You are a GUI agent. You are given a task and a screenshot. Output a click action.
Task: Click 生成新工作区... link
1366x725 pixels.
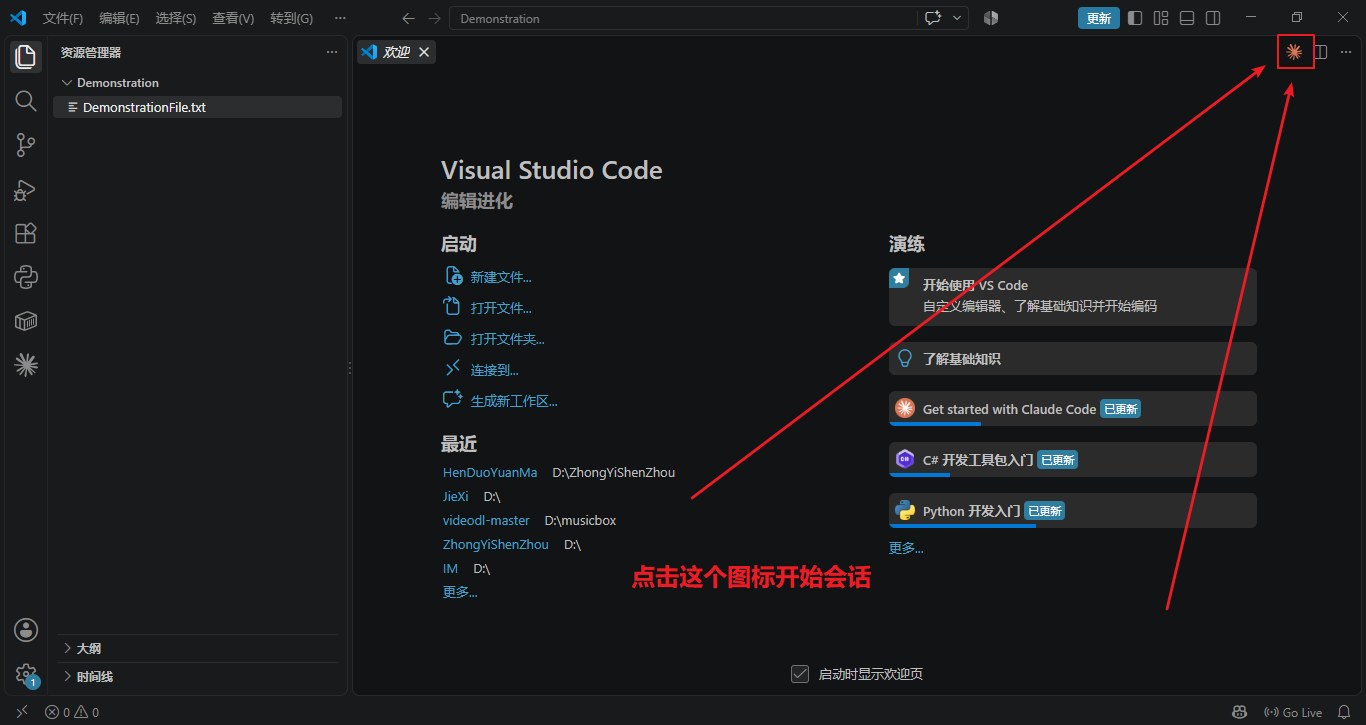(x=514, y=401)
